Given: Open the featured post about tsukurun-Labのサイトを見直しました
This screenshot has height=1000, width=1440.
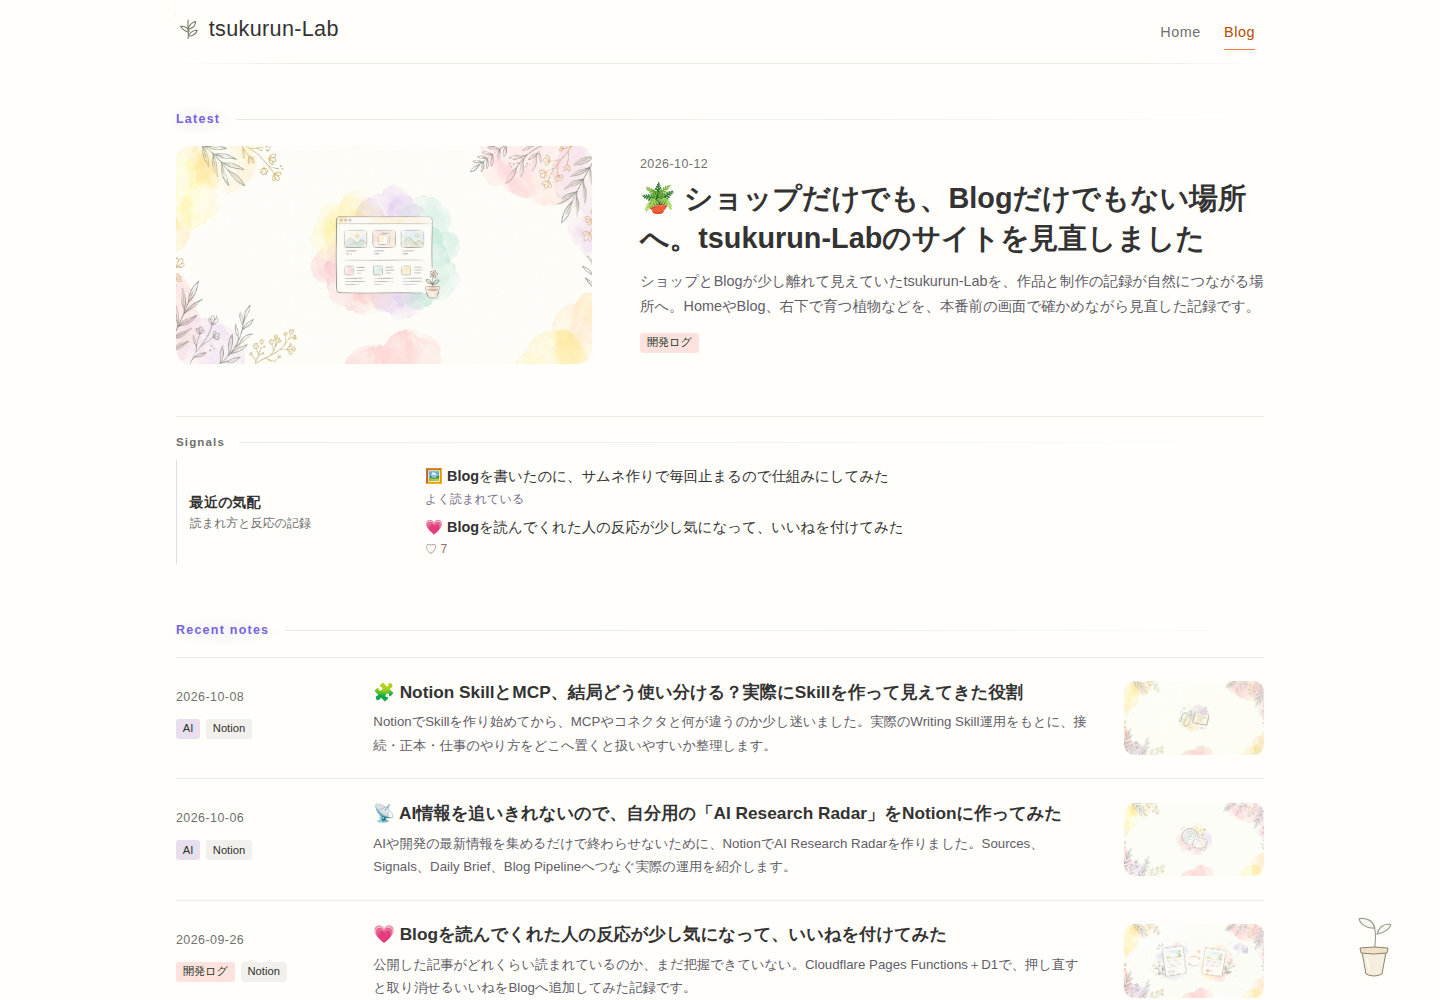Looking at the screenshot, I should point(943,218).
